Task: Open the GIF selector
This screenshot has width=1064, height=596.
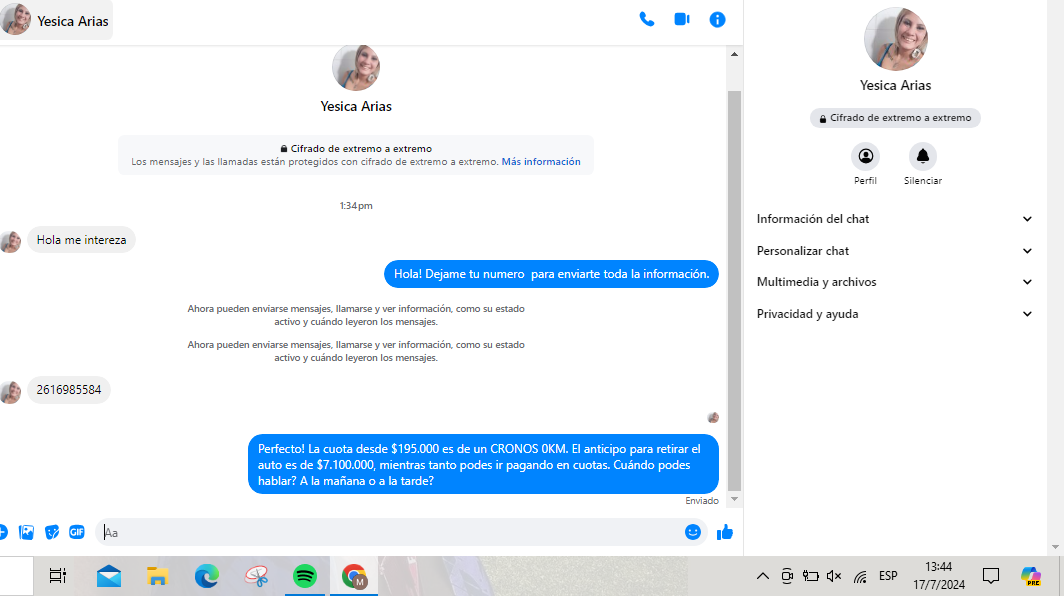Action: pos(77,532)
